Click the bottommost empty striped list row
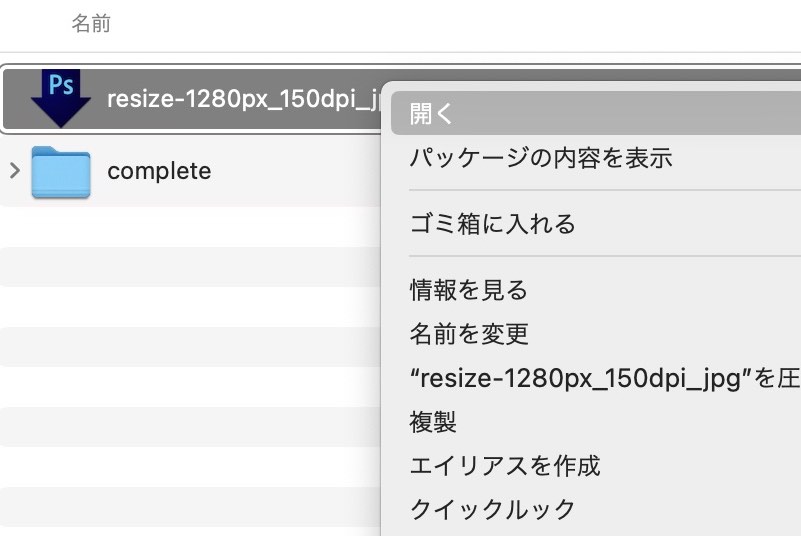801x536 pixels. tap(190, 507)
